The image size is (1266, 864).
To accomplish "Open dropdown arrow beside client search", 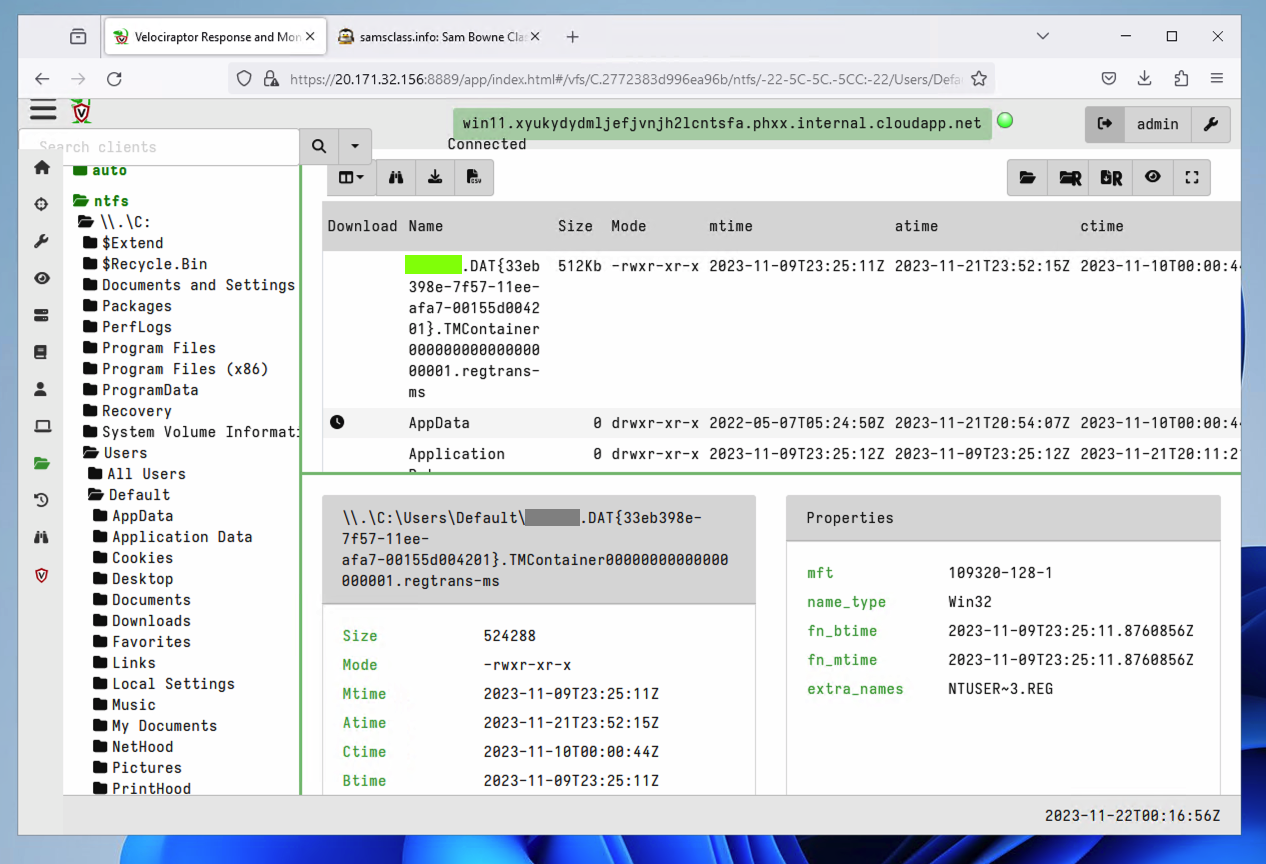I will (355, 147).
